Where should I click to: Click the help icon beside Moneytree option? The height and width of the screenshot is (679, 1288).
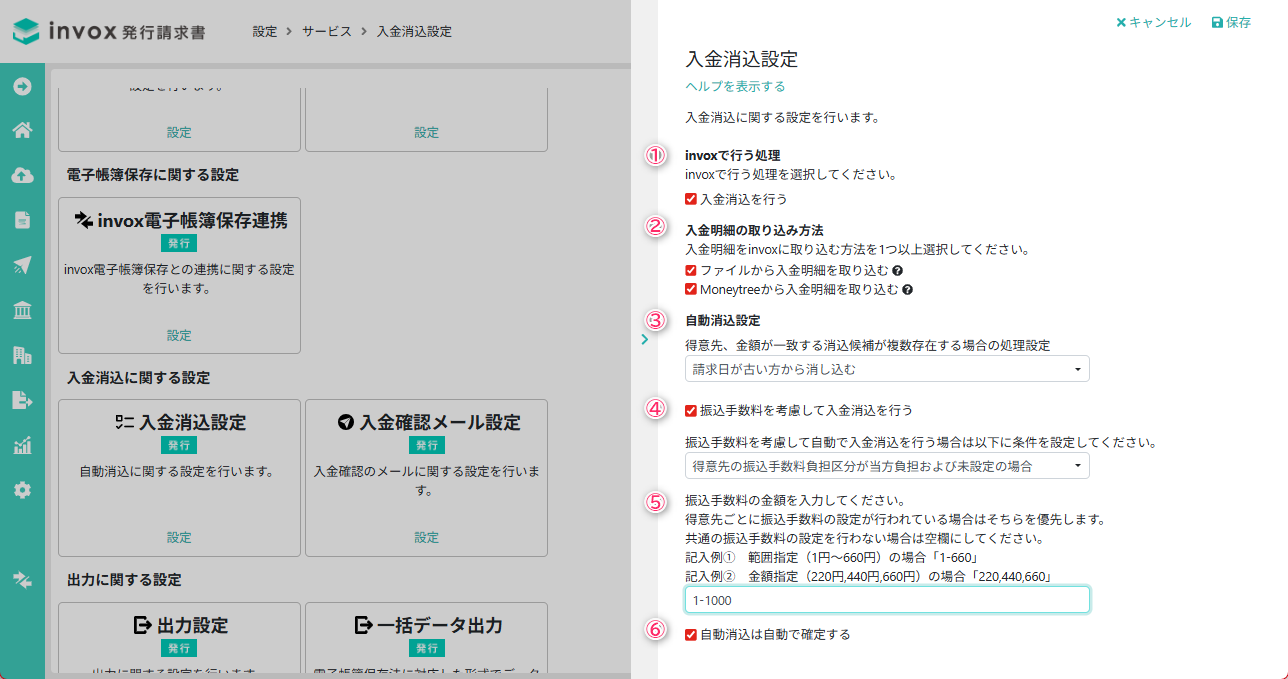(907, 290)
